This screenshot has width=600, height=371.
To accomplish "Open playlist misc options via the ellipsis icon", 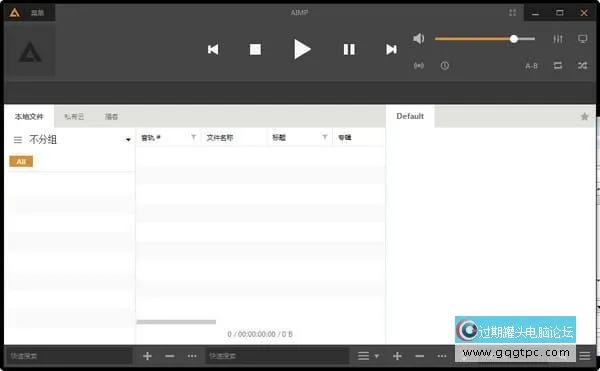I will 442,356.
